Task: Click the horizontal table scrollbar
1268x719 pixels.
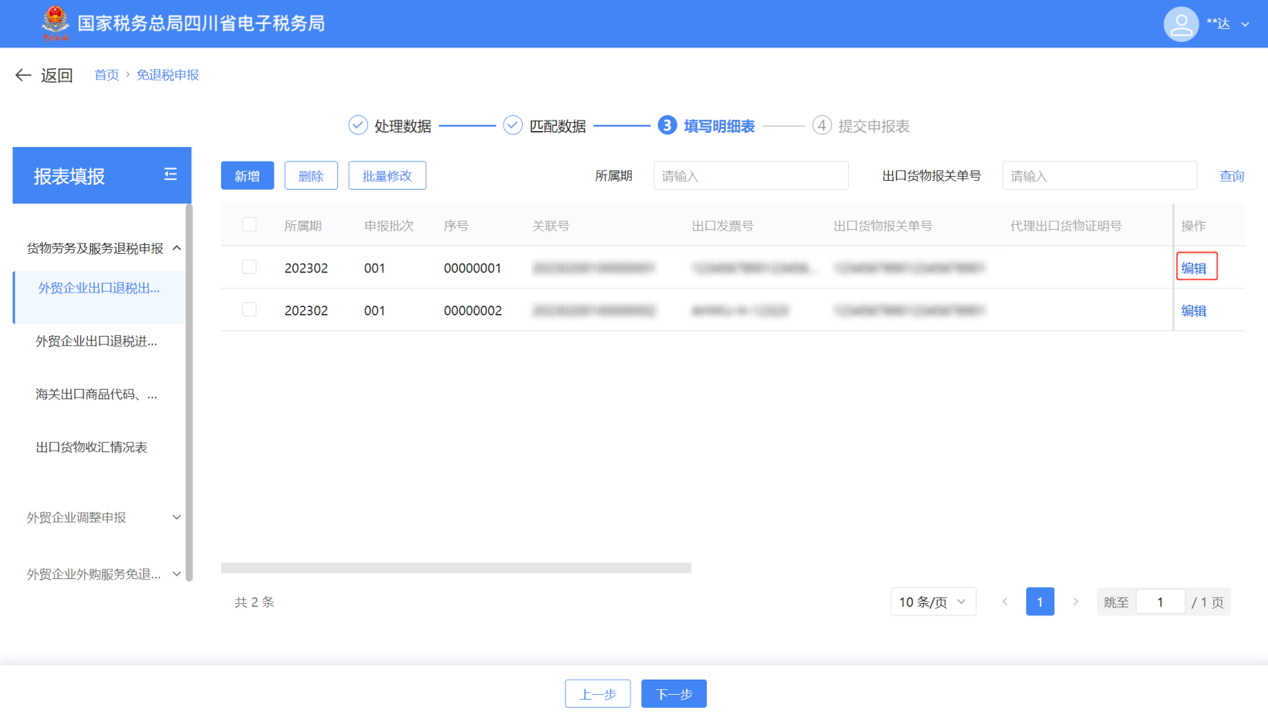Action: (456, 568)
